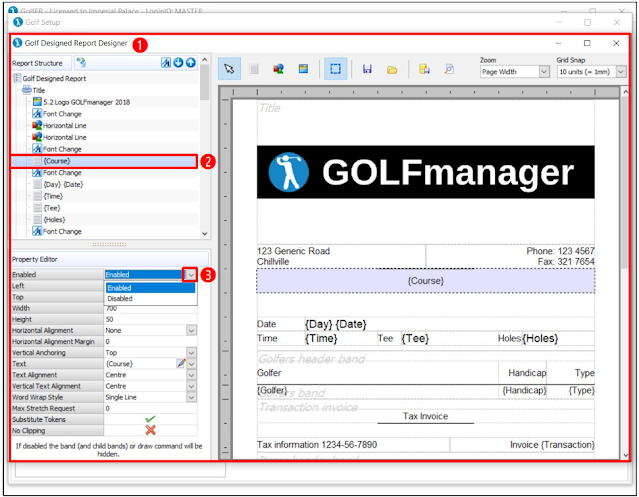Click the Max Stretch Request value field
Viewport: 639px width, 497px height.
coord(150,408)
